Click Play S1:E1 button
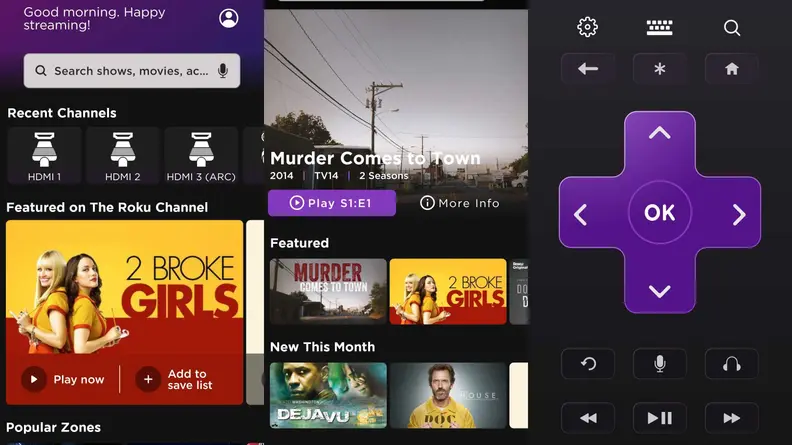The image size is (792, 445). click(332, 203)
